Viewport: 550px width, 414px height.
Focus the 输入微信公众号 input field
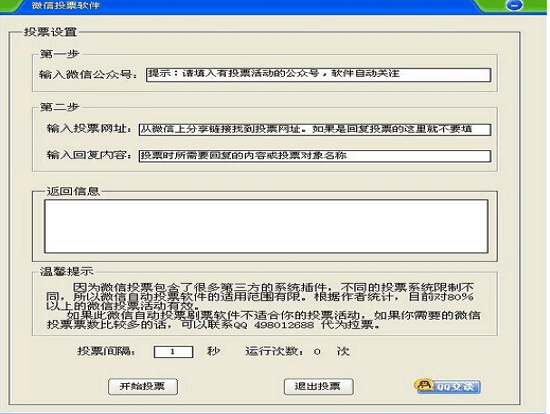[x=318, y=75]
